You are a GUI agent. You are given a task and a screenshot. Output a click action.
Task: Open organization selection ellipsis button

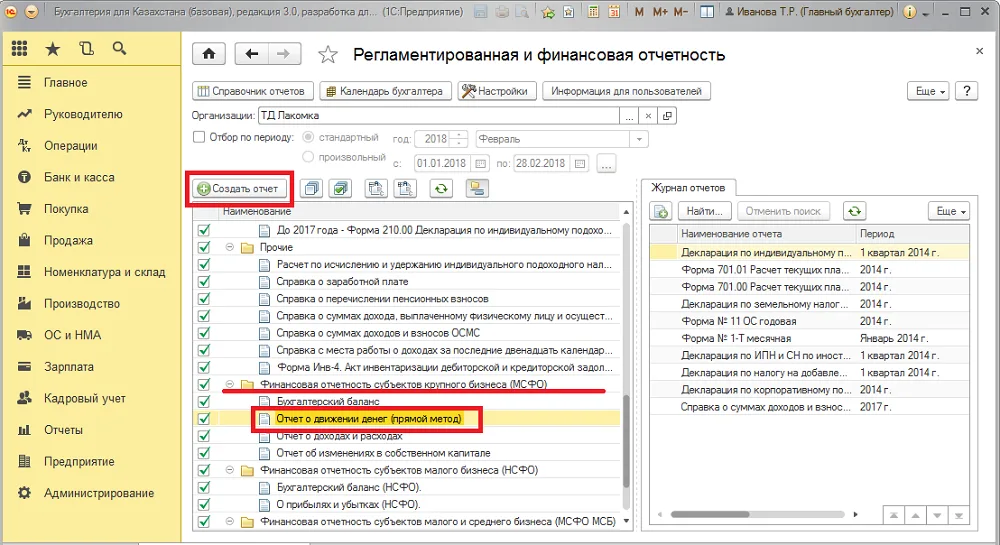(x=629, y=115)
